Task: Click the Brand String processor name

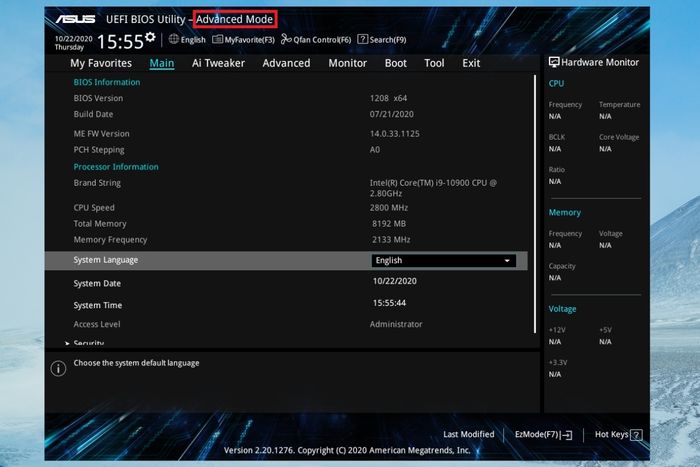Action: click(433, 188)
